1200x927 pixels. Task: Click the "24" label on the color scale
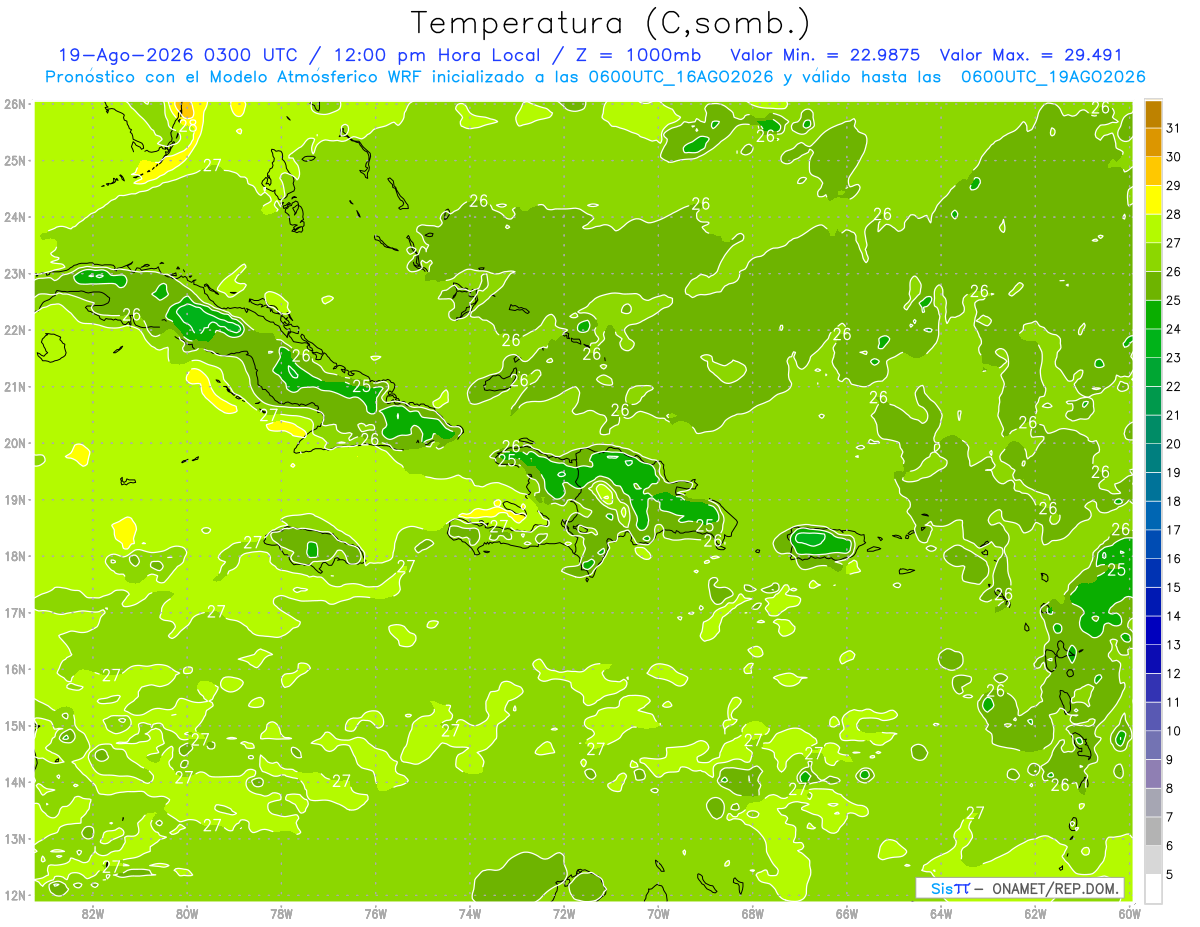1174,329
